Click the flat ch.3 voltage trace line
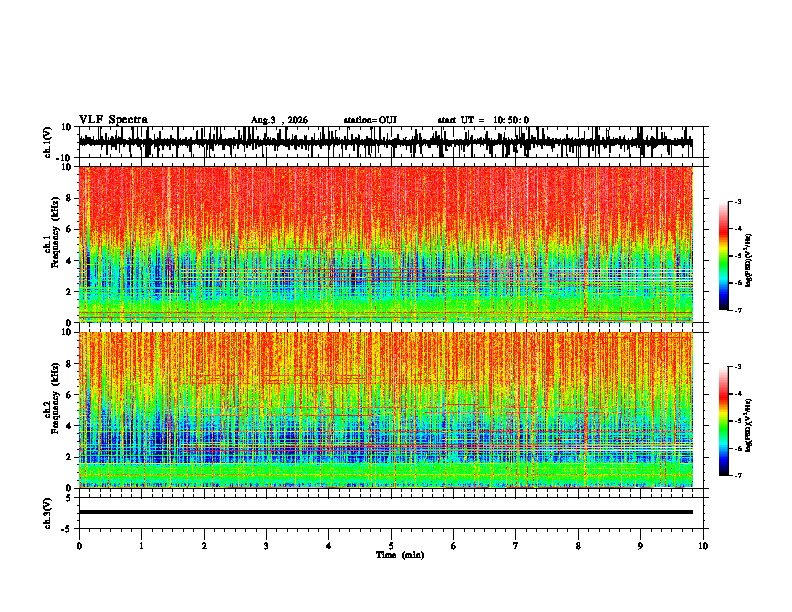The width and height of the screenshot is (792, 612). pos(385,512)
